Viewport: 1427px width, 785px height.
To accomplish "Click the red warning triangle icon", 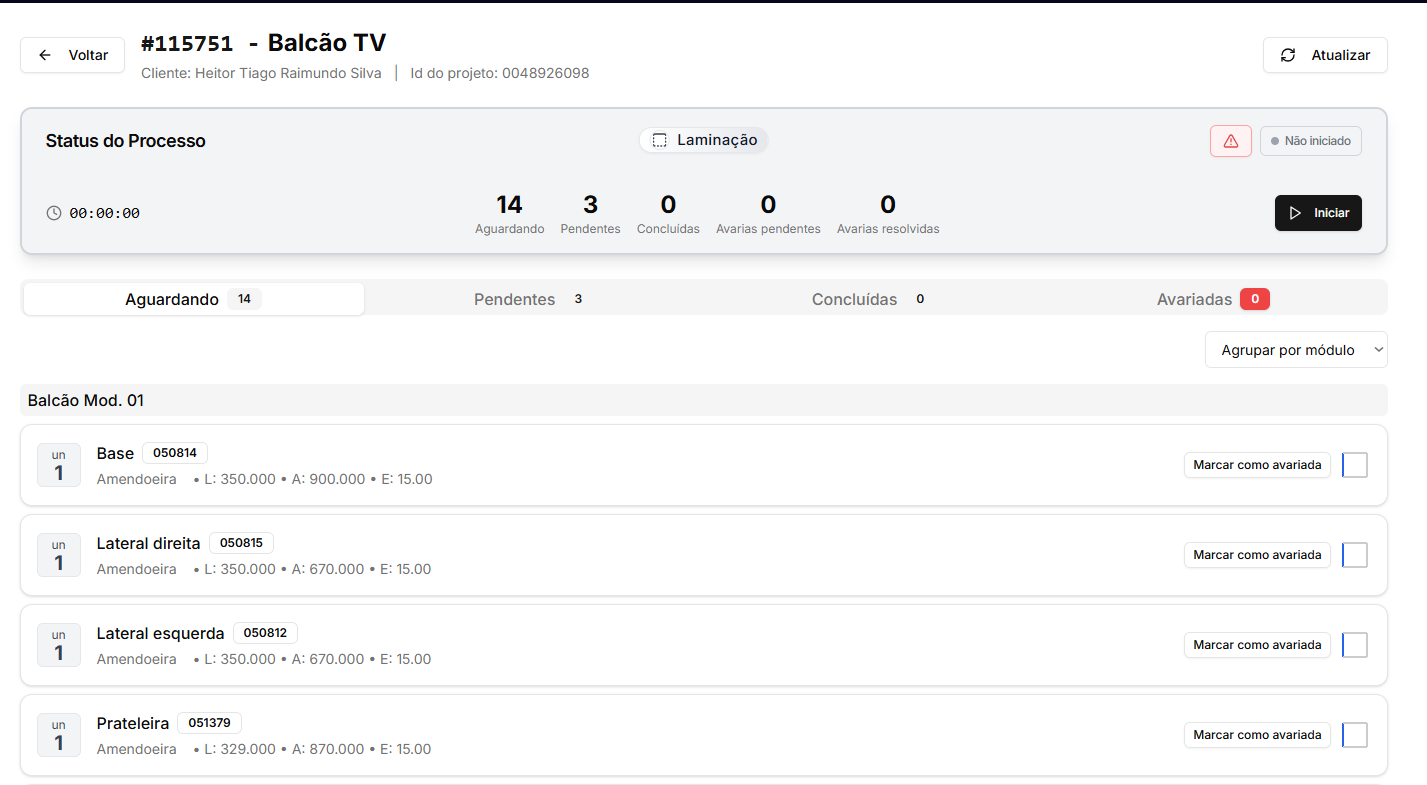I will (x=1230, y=141).
